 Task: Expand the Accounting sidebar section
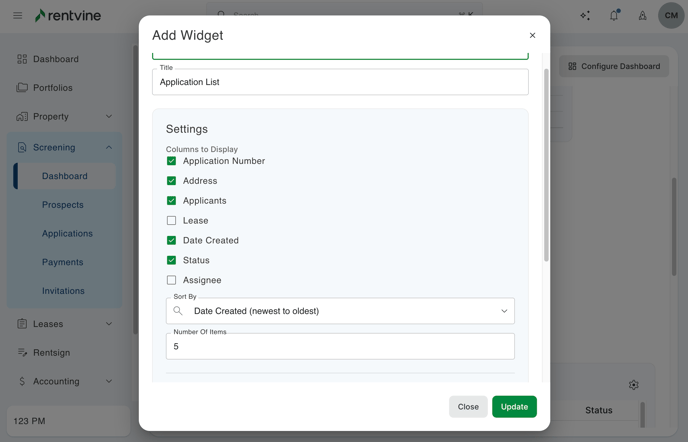(x=109, y=381)
